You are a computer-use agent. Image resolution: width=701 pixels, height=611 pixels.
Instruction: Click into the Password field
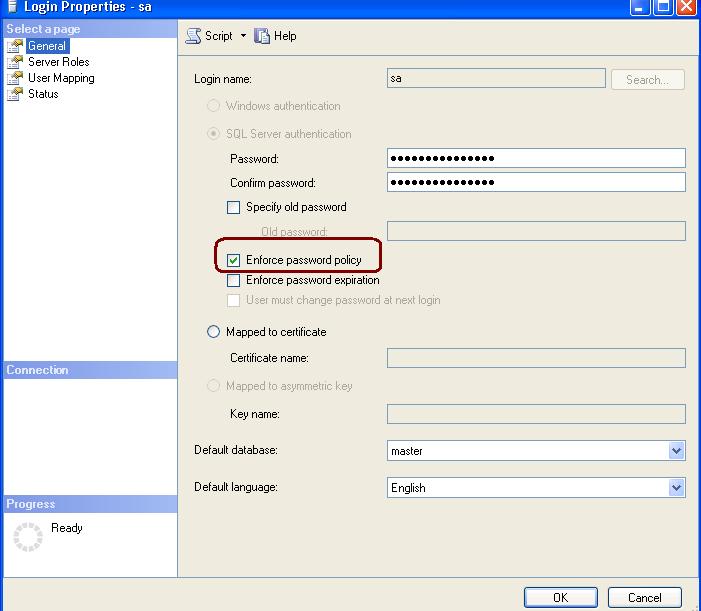(x=535, y=158)
